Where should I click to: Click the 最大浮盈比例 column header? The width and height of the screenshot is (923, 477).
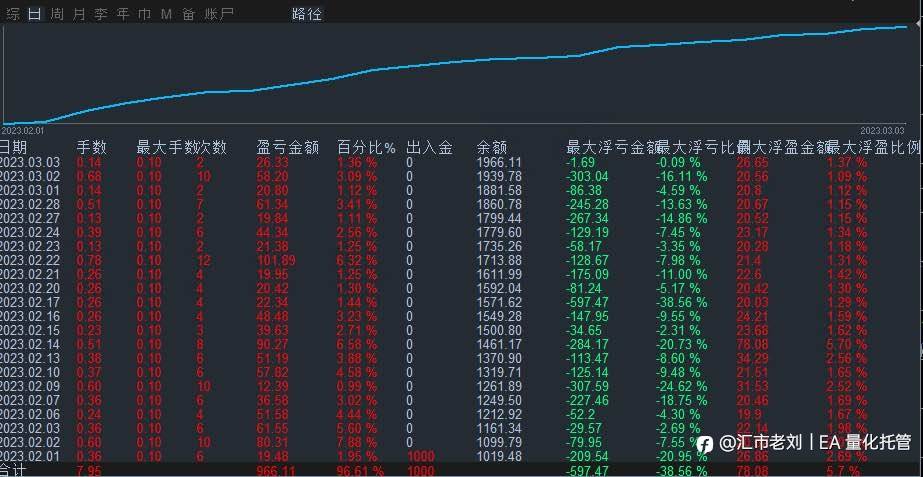[874, 147]
